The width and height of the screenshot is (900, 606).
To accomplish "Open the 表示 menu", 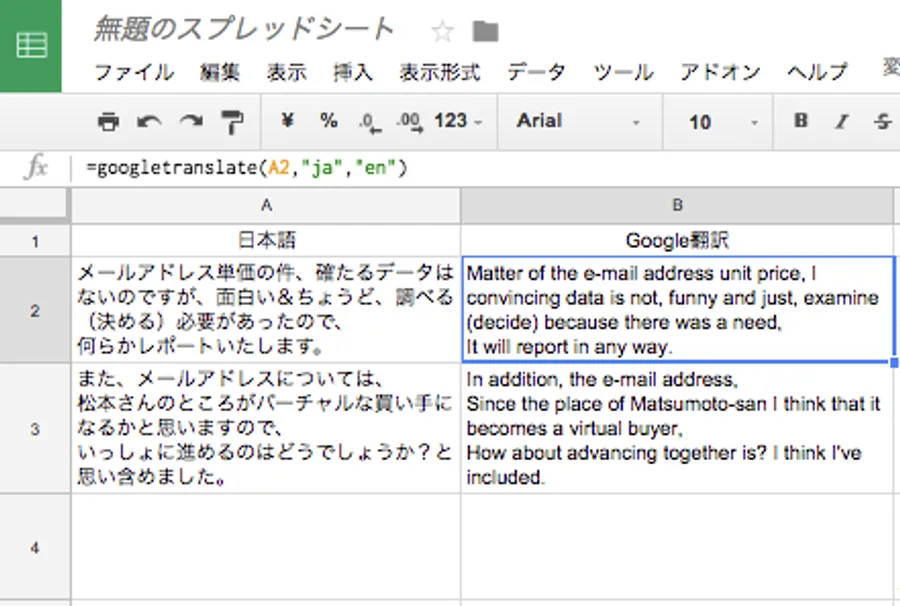I will point(286,72).
